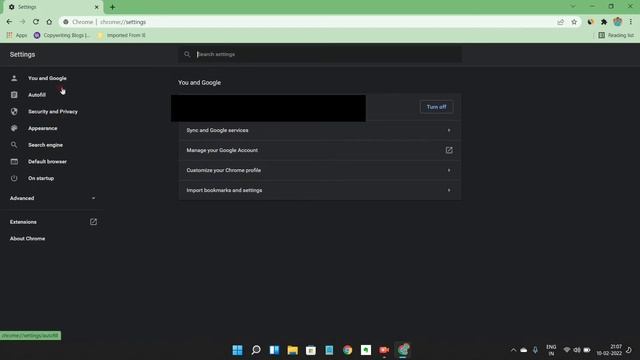Open the Apps bookmarks shortcut
The height and width of the screenshot is (360, 640).
coord(17,36)
